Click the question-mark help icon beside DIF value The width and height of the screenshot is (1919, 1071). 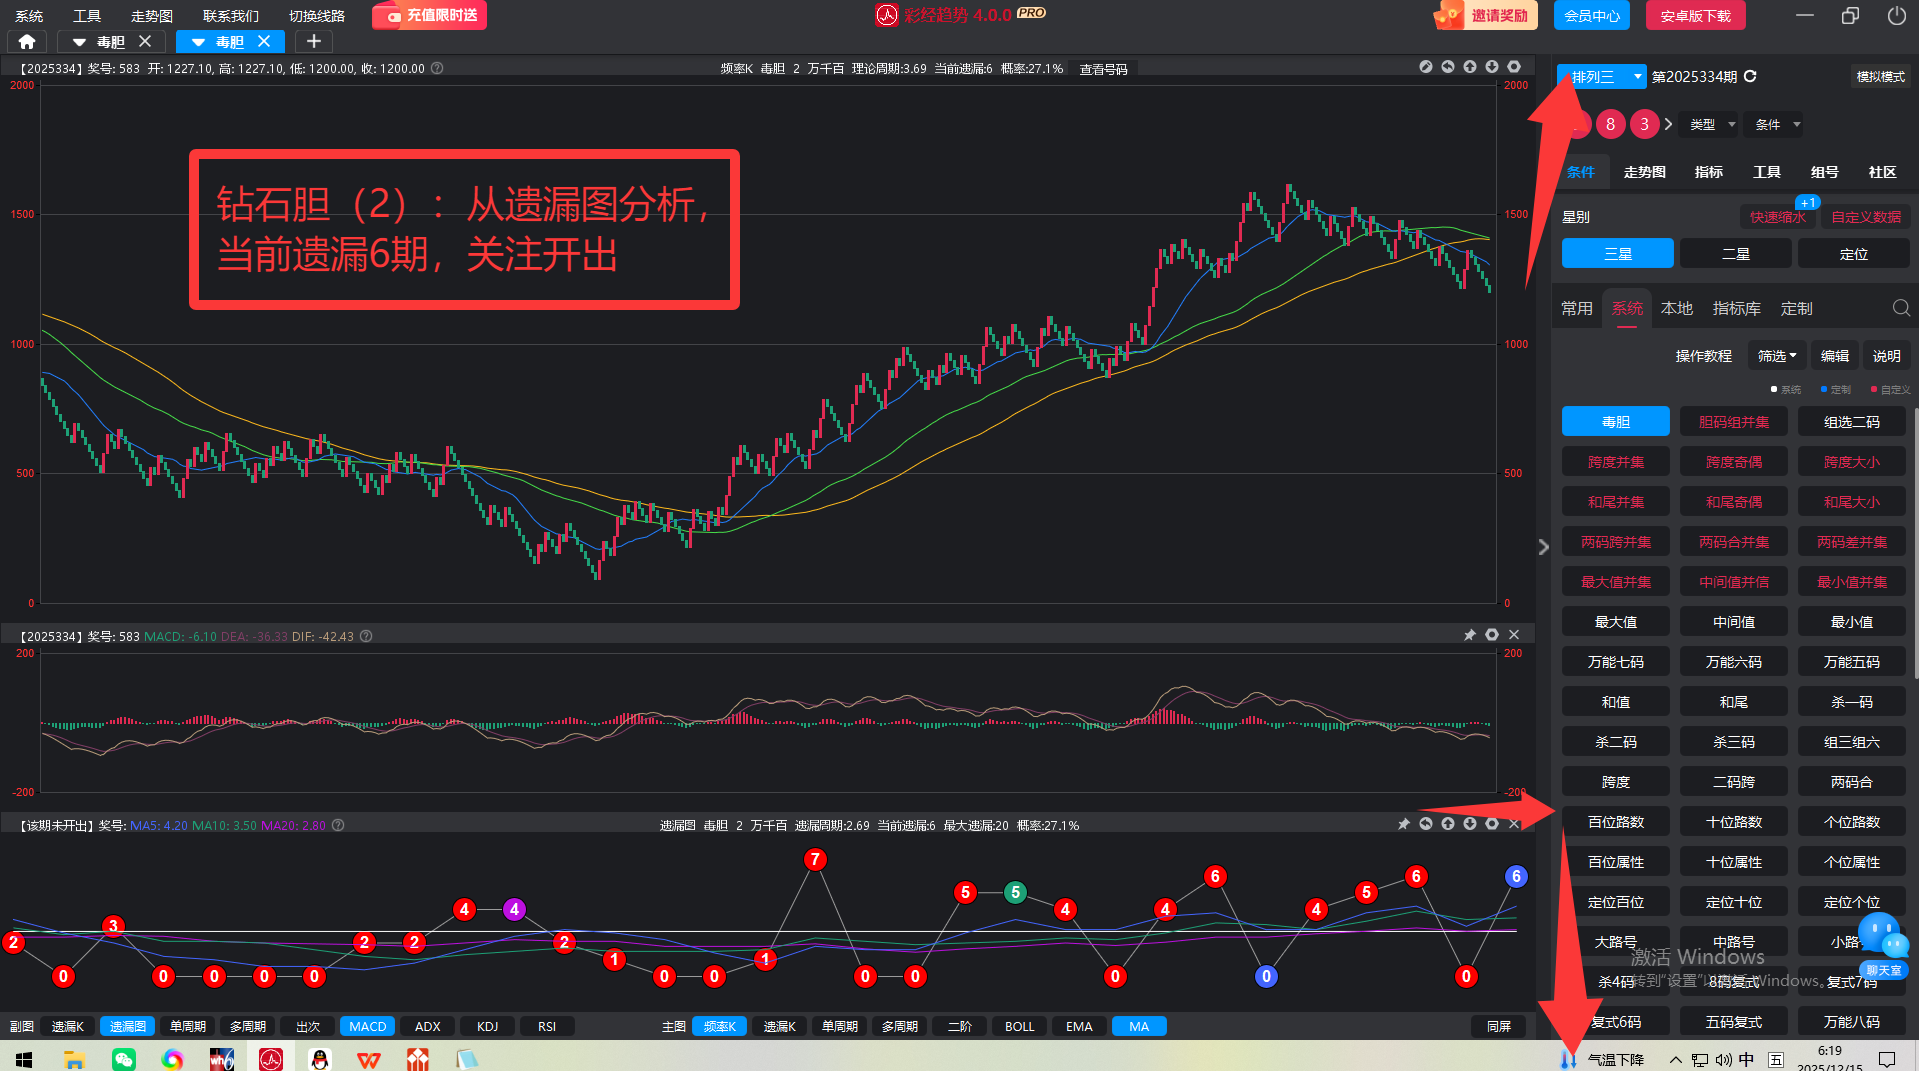coord(366,636)
